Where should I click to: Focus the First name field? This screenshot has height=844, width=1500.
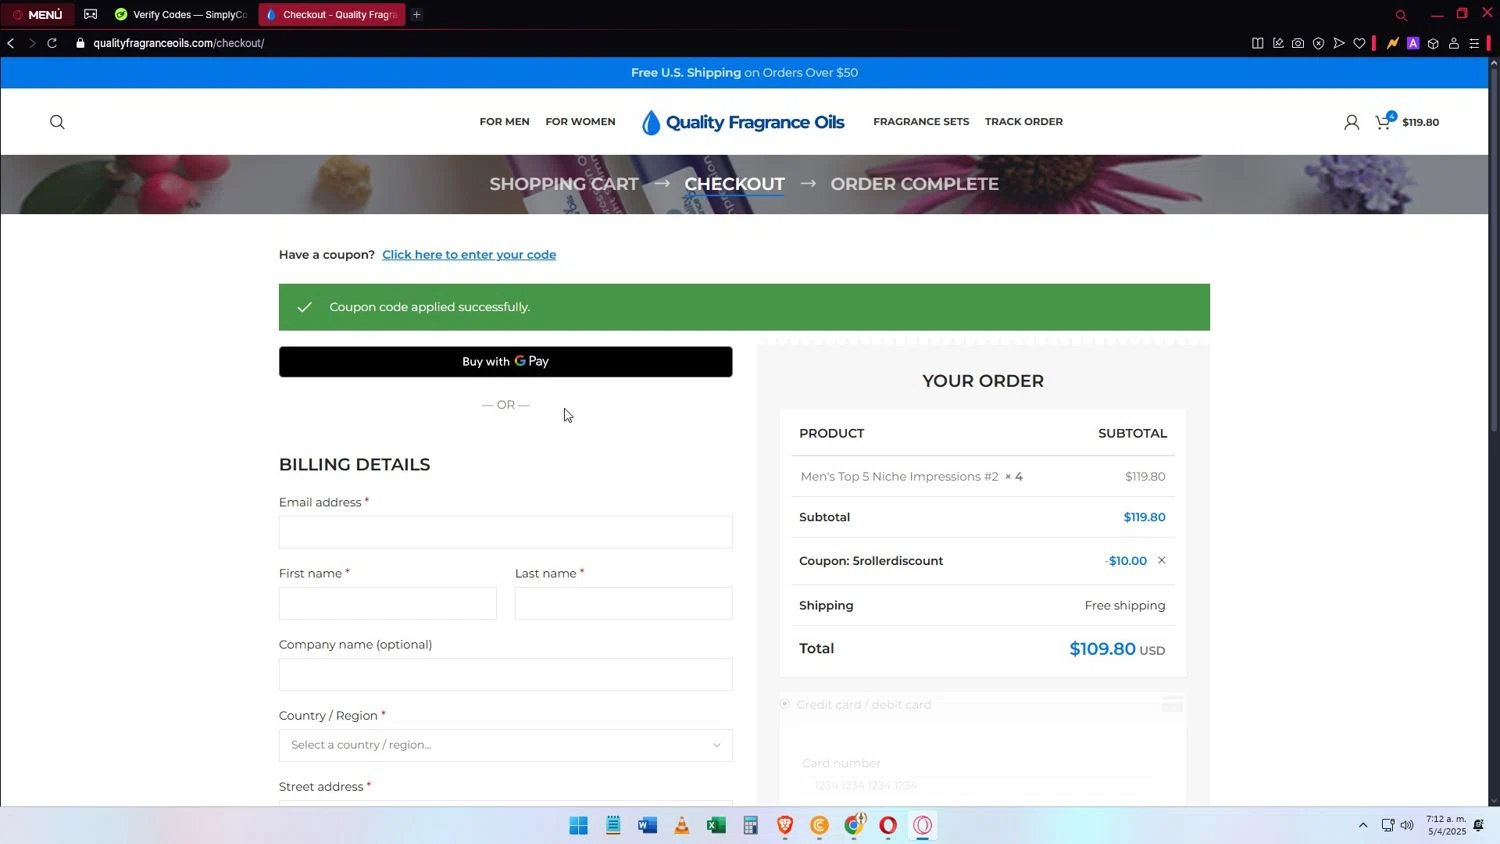387,603
